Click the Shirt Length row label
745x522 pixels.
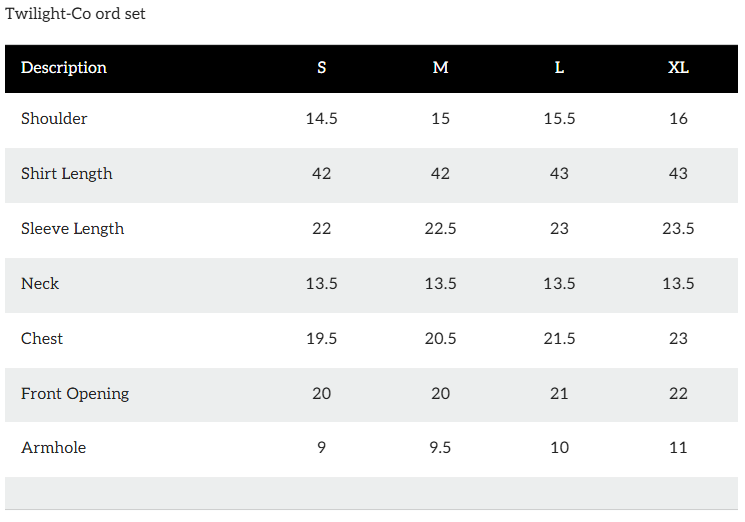67,174
